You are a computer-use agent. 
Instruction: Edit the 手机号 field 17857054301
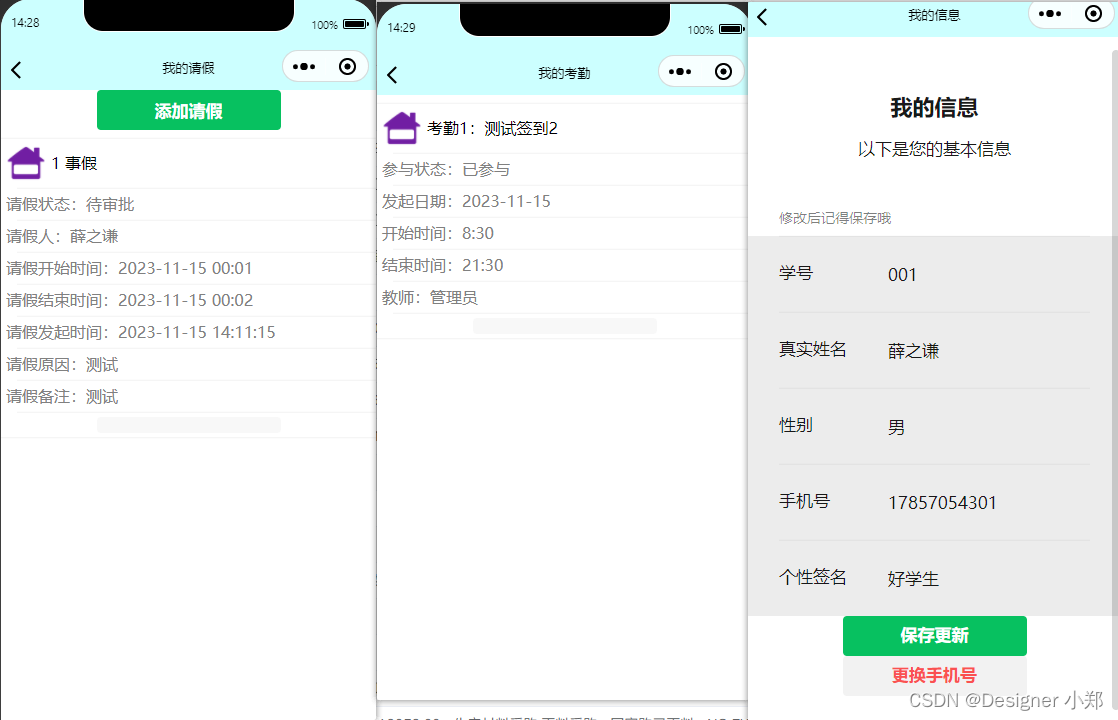(933, 503)
